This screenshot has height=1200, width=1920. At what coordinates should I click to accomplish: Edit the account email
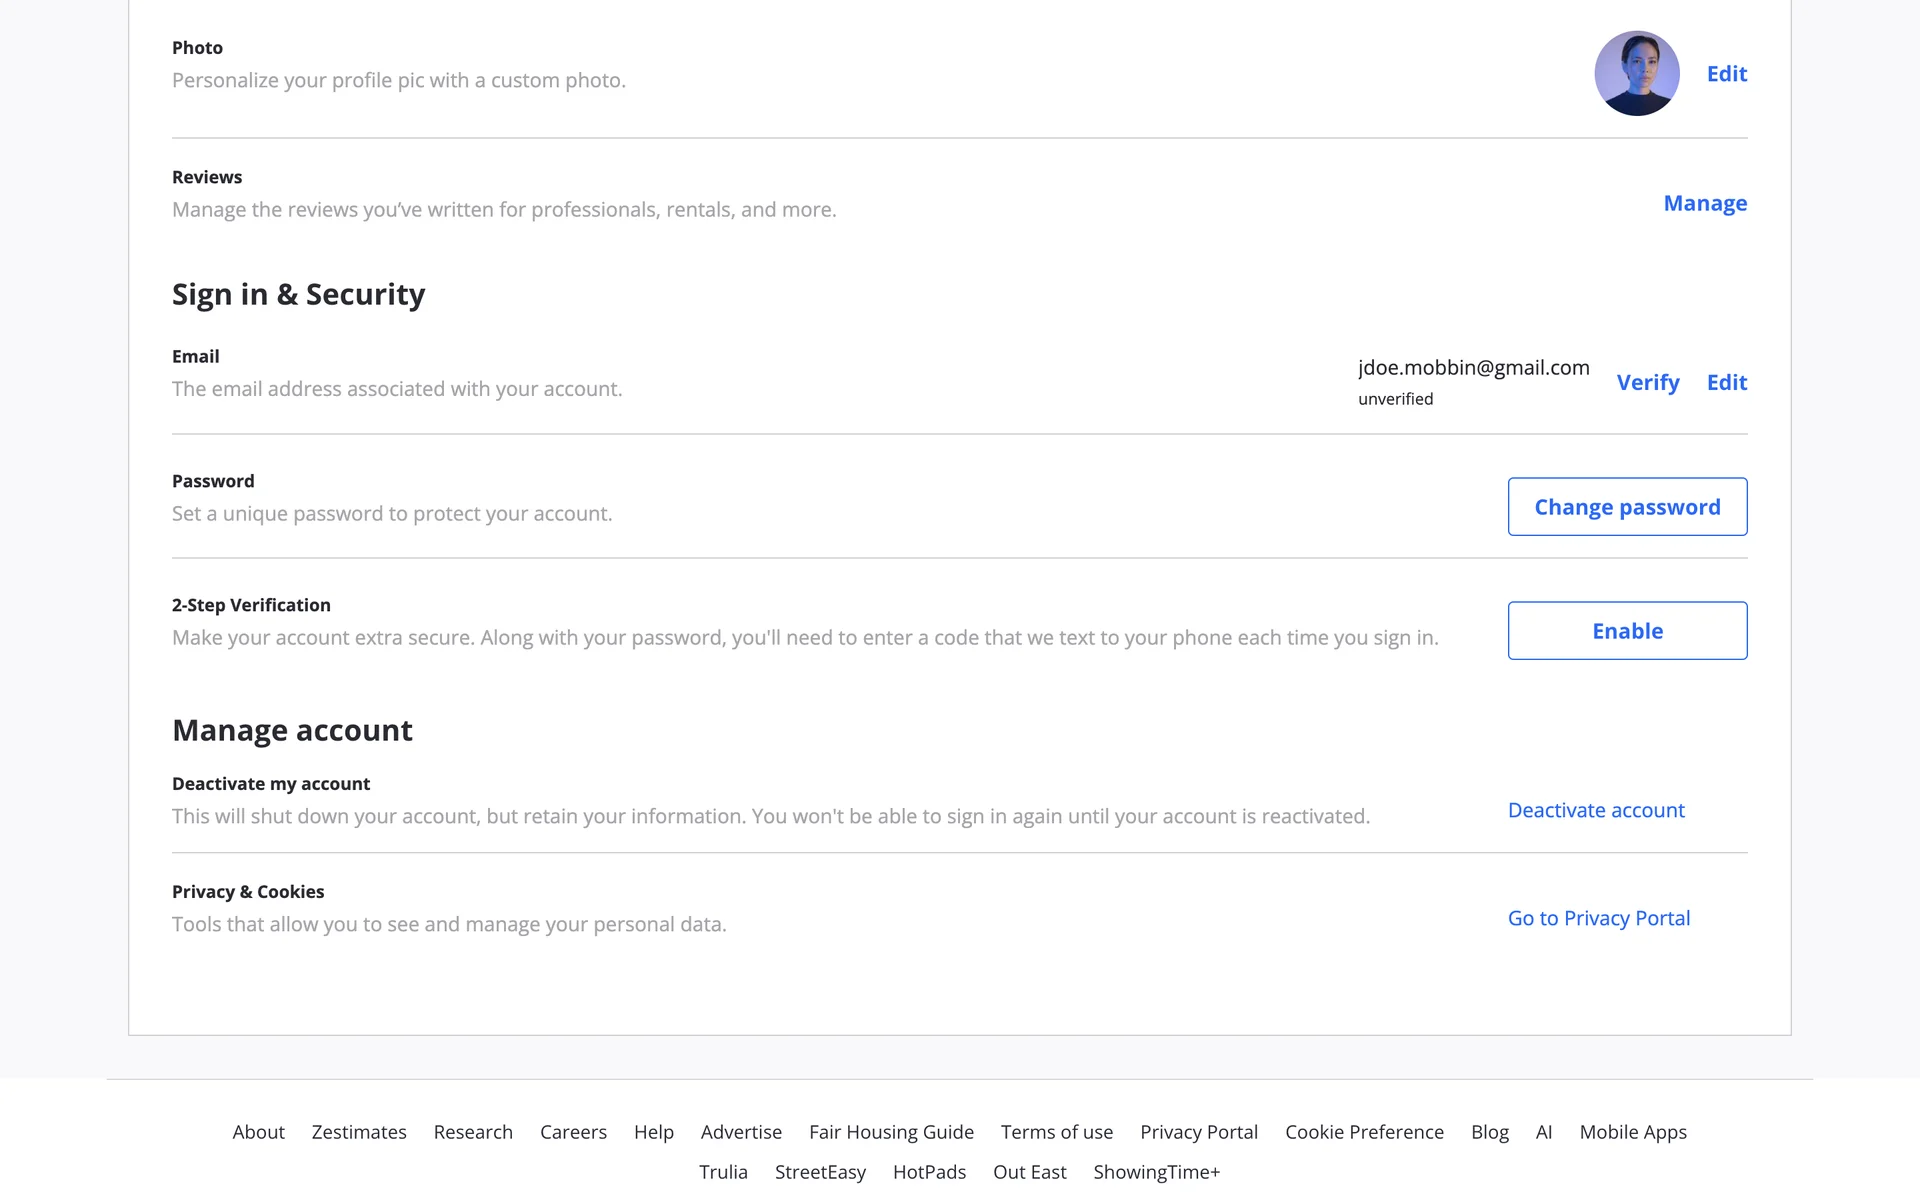[1726, 382]
